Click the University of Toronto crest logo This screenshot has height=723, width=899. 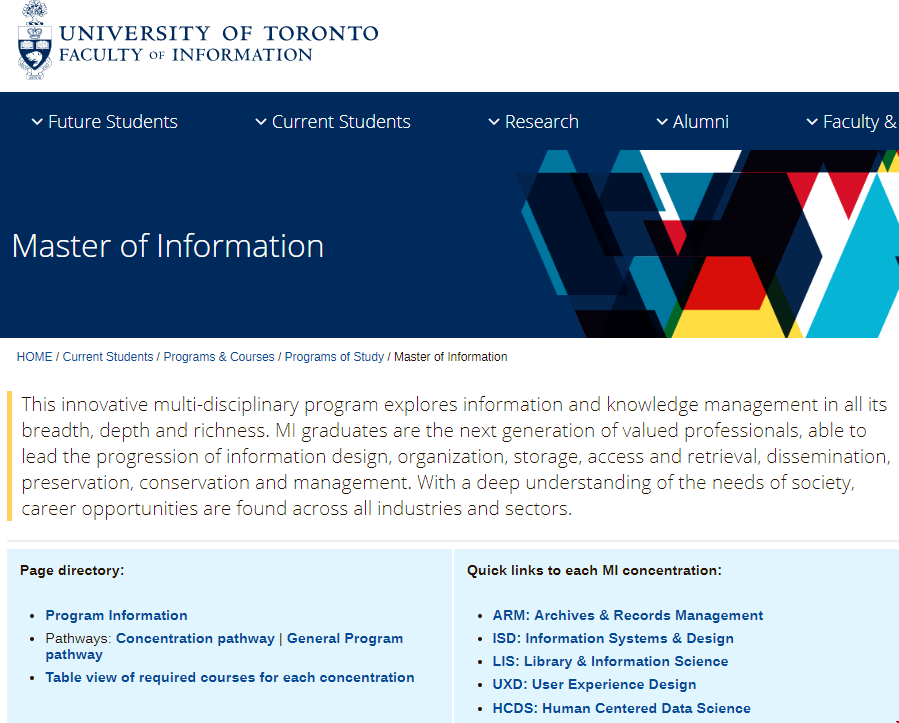click(33, 41)
